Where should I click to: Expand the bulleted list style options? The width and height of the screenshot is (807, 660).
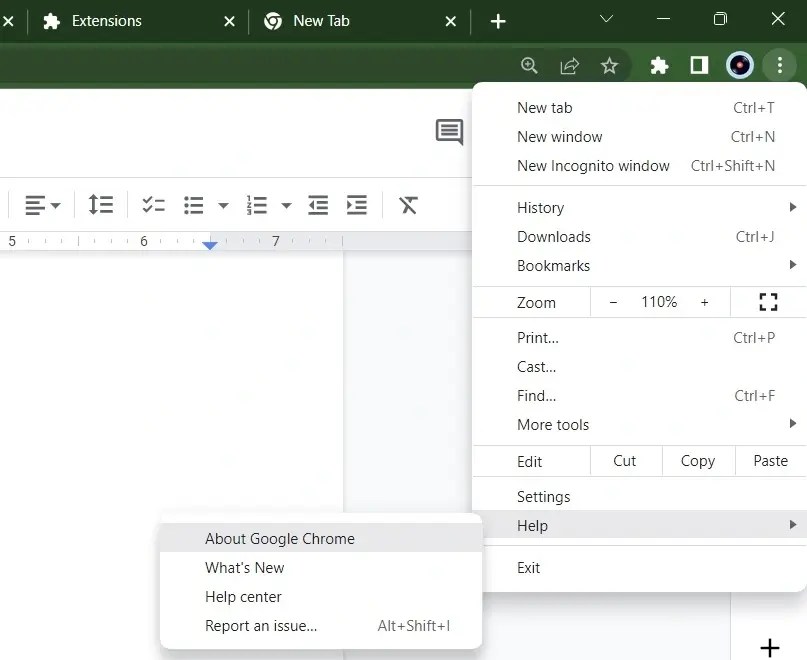(x=224, y=204)
